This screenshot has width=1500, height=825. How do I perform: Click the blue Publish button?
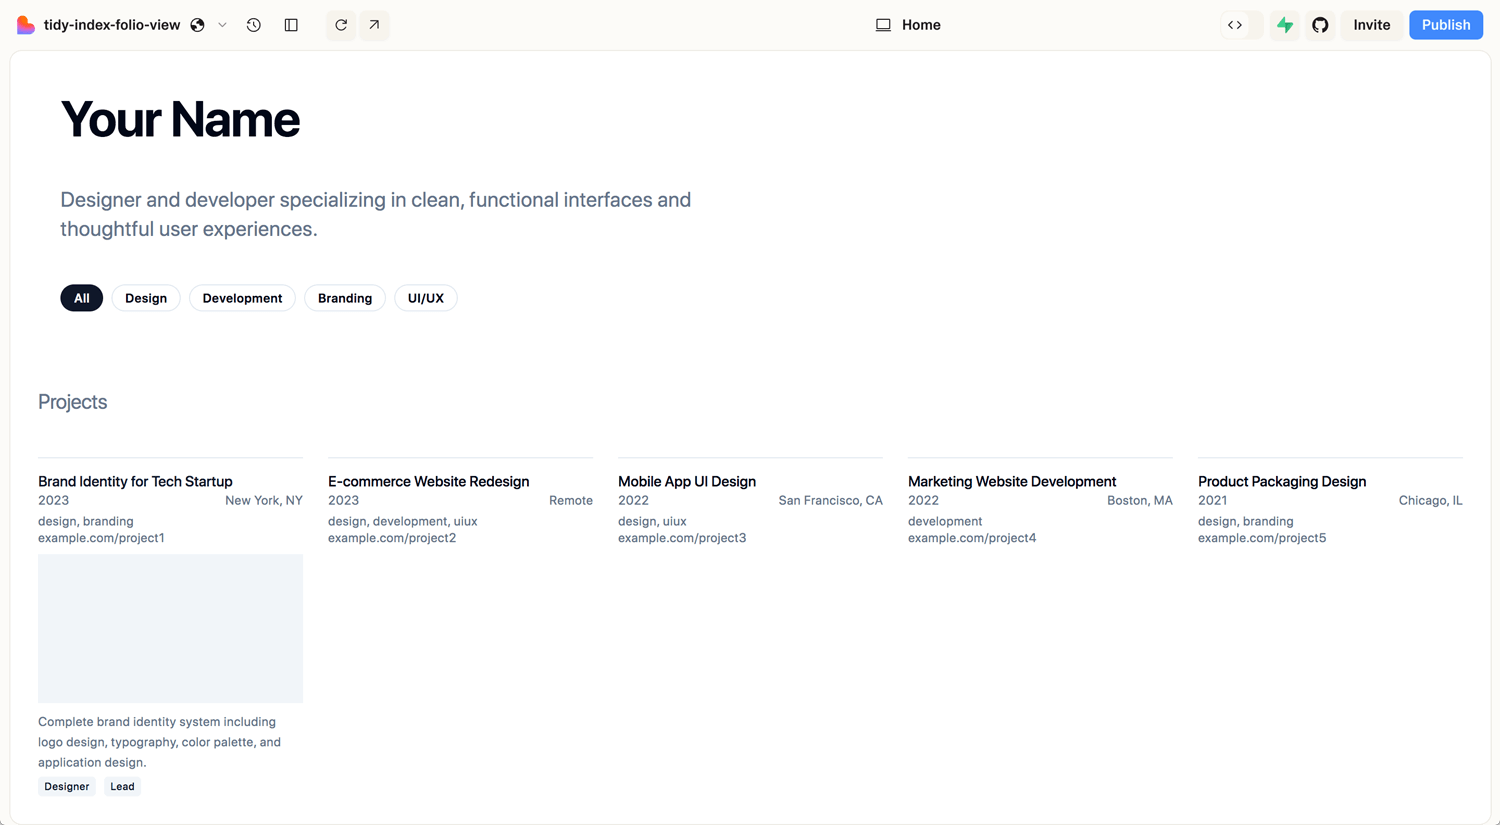(x=1446, y=25)
